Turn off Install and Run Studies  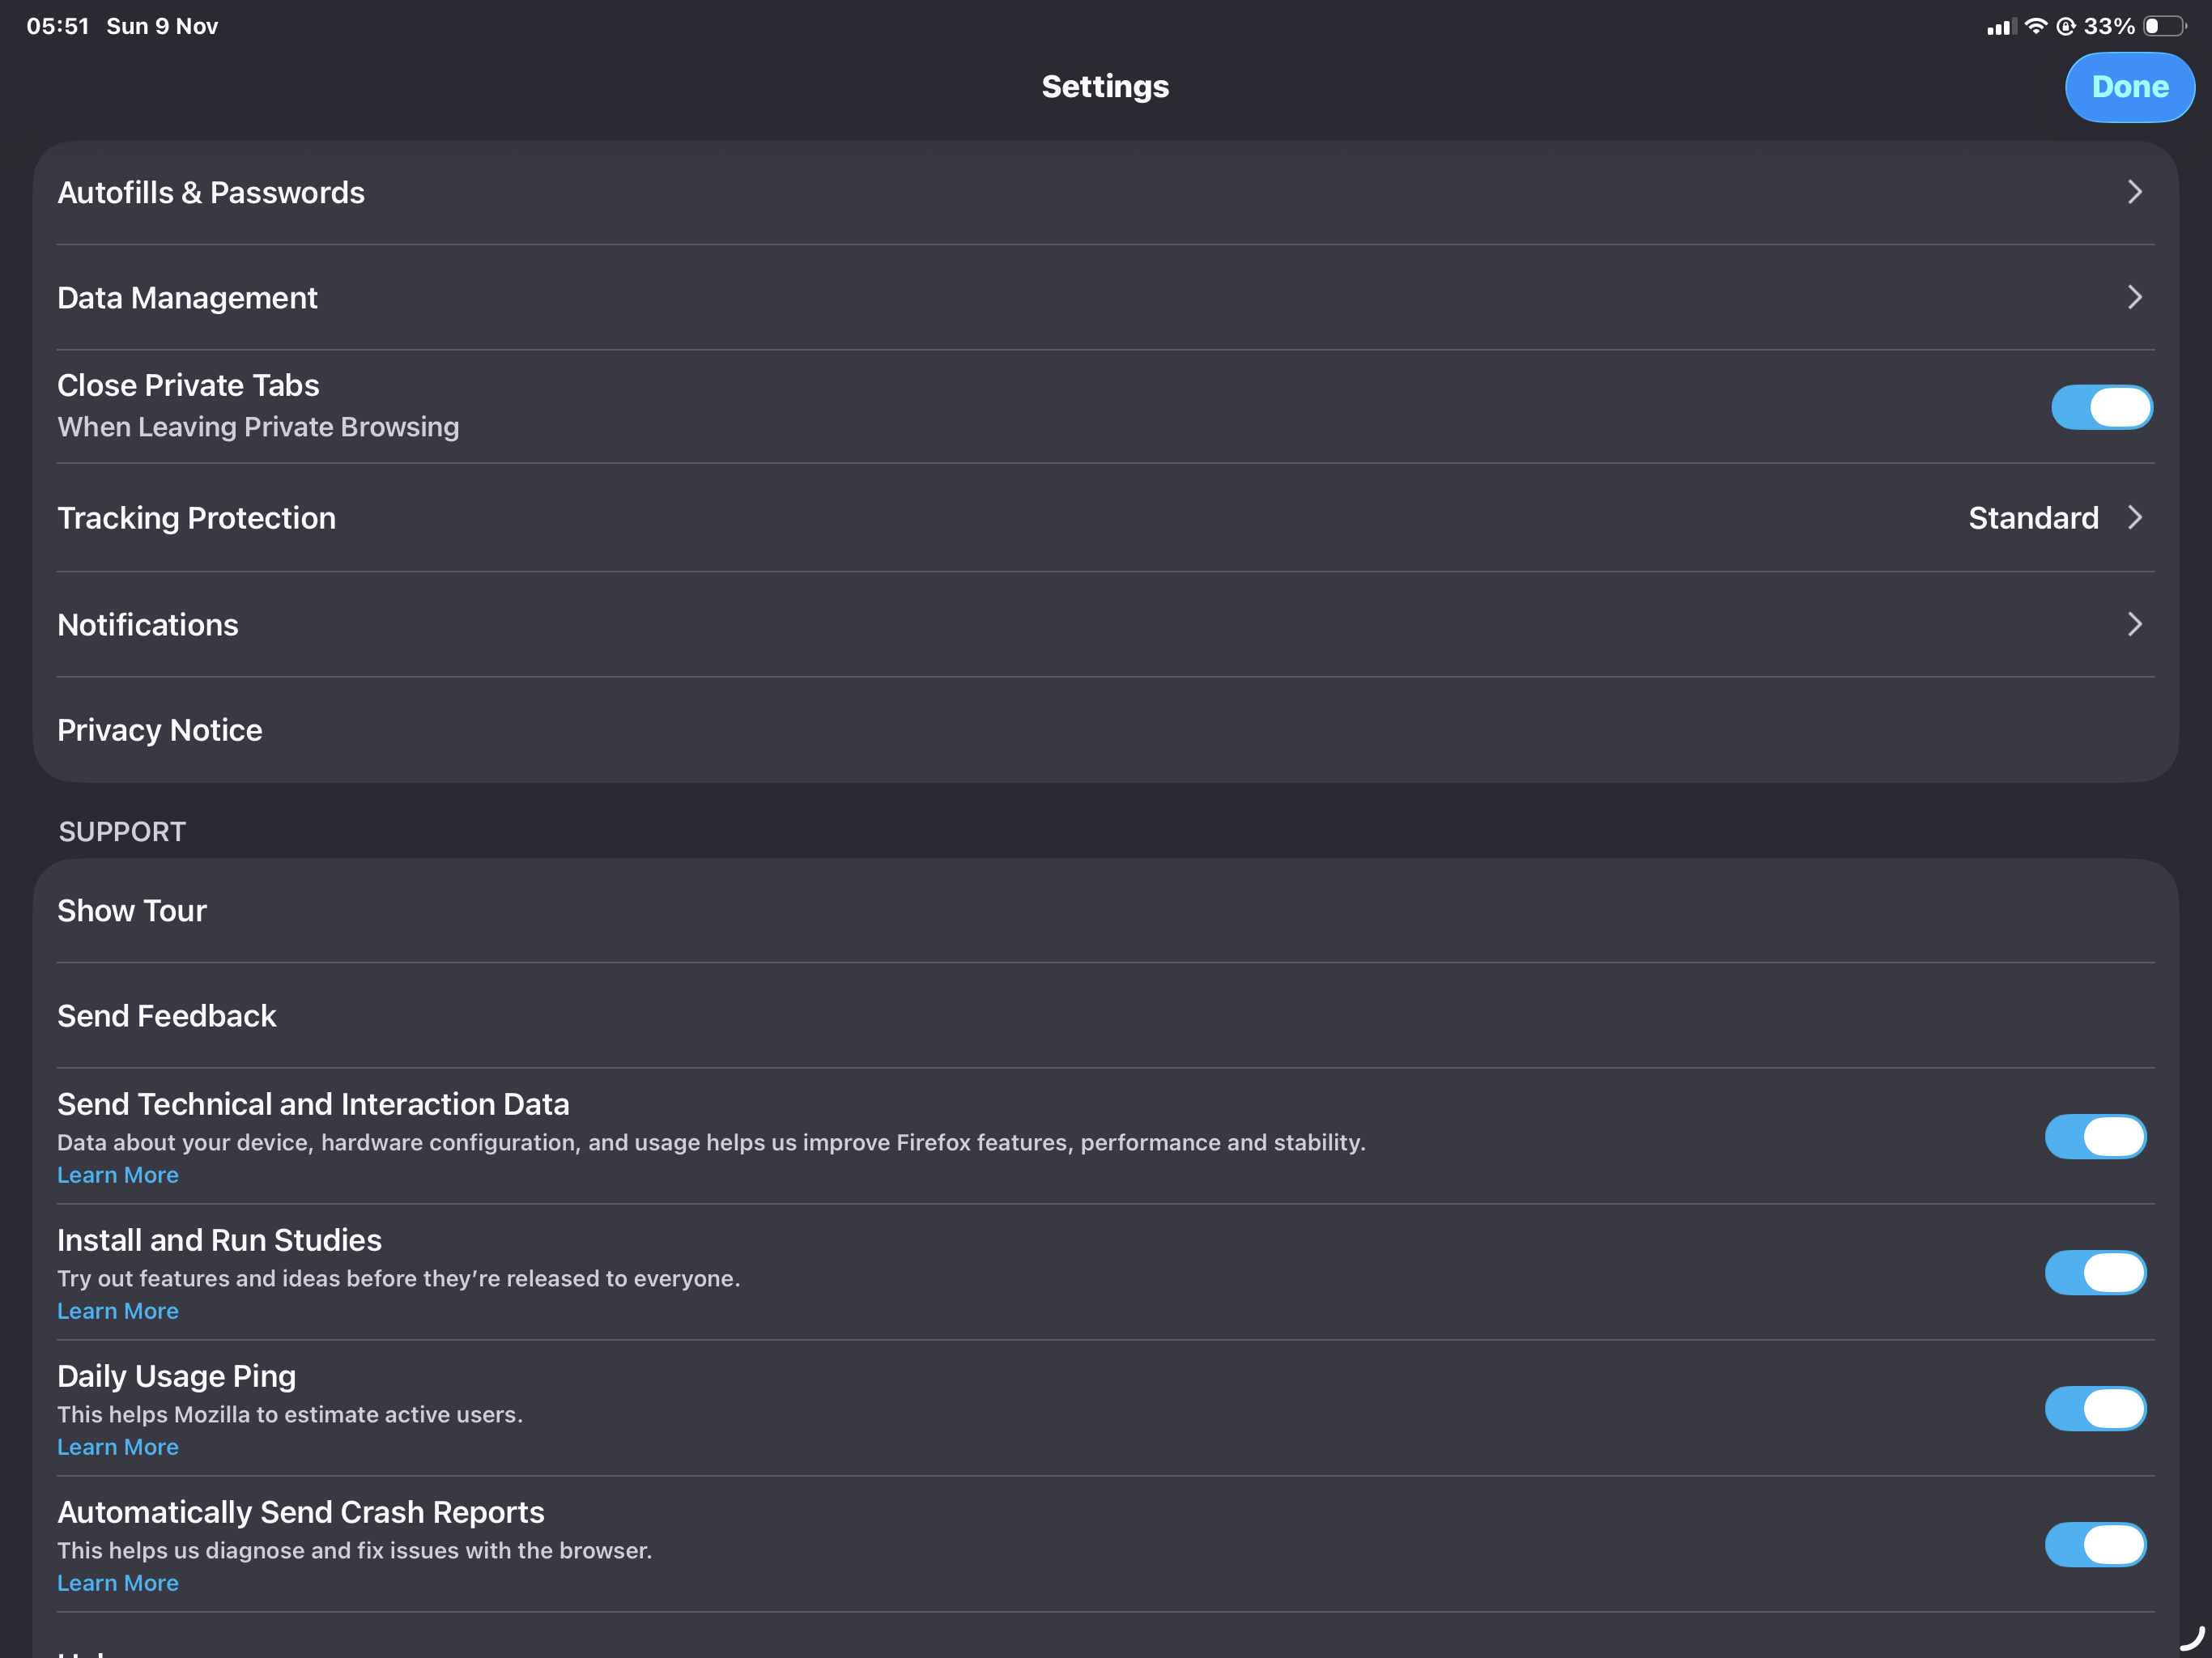(x=2095, y=1273)
